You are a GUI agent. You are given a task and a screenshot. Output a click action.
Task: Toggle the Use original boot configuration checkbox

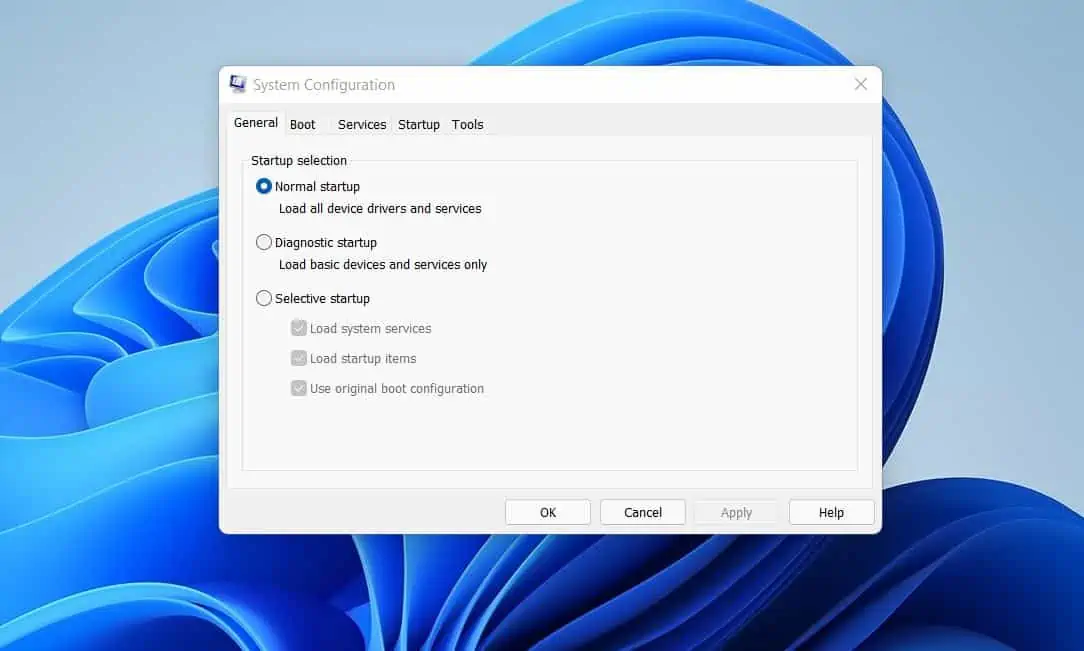point(299,388)
